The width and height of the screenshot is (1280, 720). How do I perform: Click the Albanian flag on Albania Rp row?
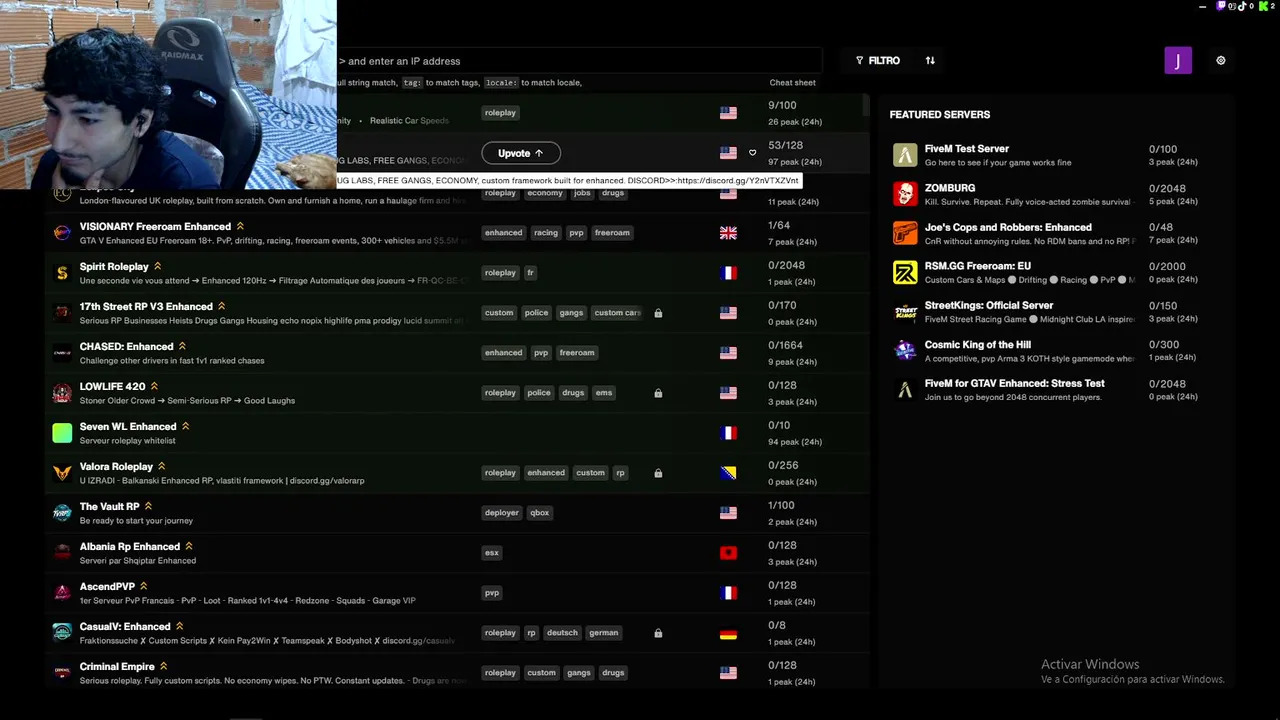[x=728, y=553]
